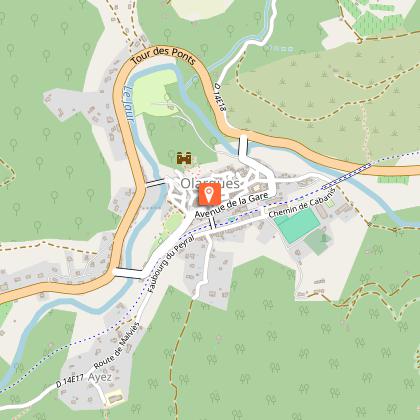Click the railway crossing on Avenue de la Gare

click(212, 222)
